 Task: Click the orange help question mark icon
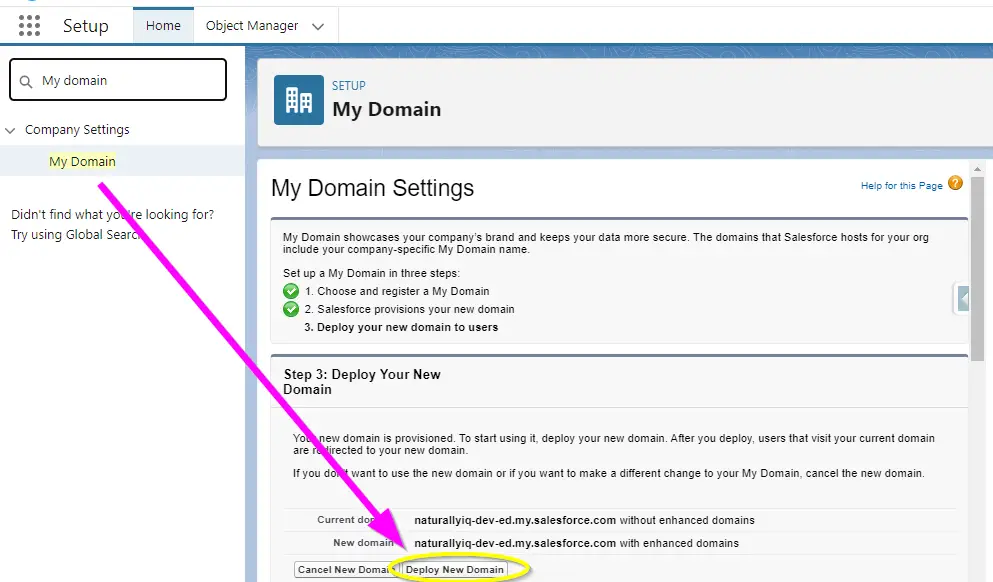[955, 184]
